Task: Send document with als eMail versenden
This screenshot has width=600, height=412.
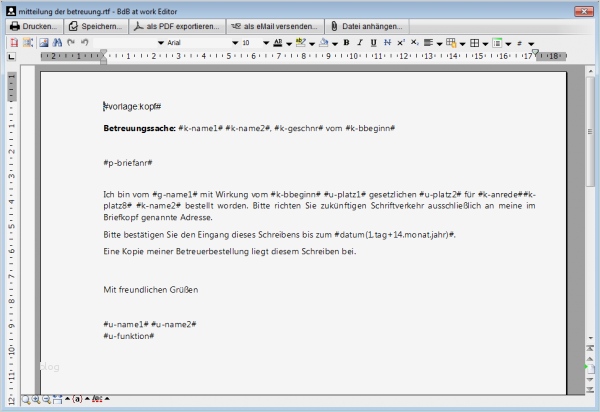Action: tap(275, 26)
